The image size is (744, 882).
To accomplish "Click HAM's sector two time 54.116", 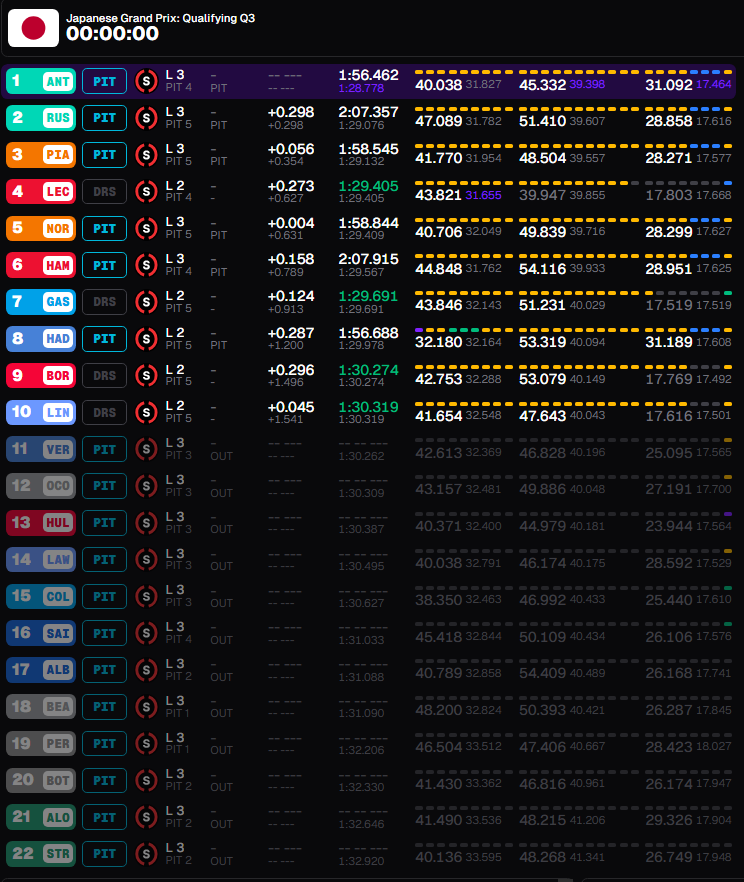I will click(543, 269).
